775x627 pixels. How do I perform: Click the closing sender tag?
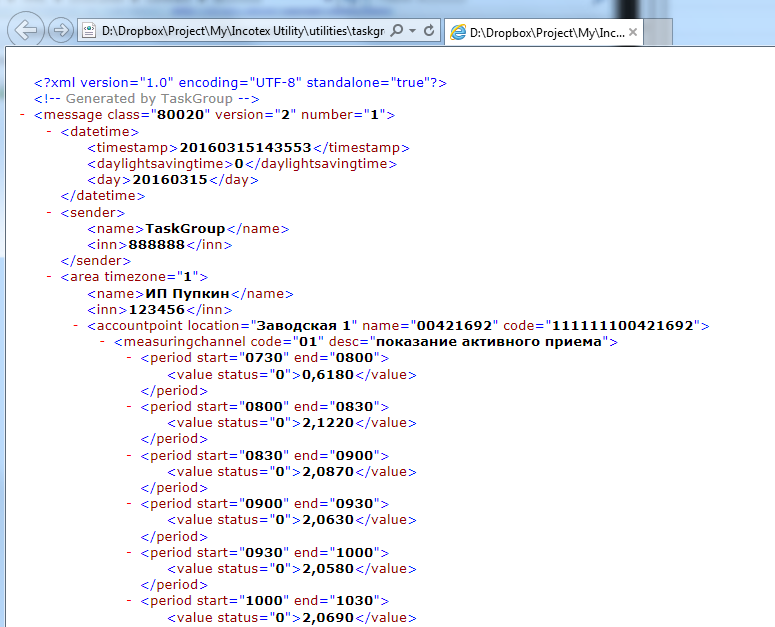[x=95, y=260]
